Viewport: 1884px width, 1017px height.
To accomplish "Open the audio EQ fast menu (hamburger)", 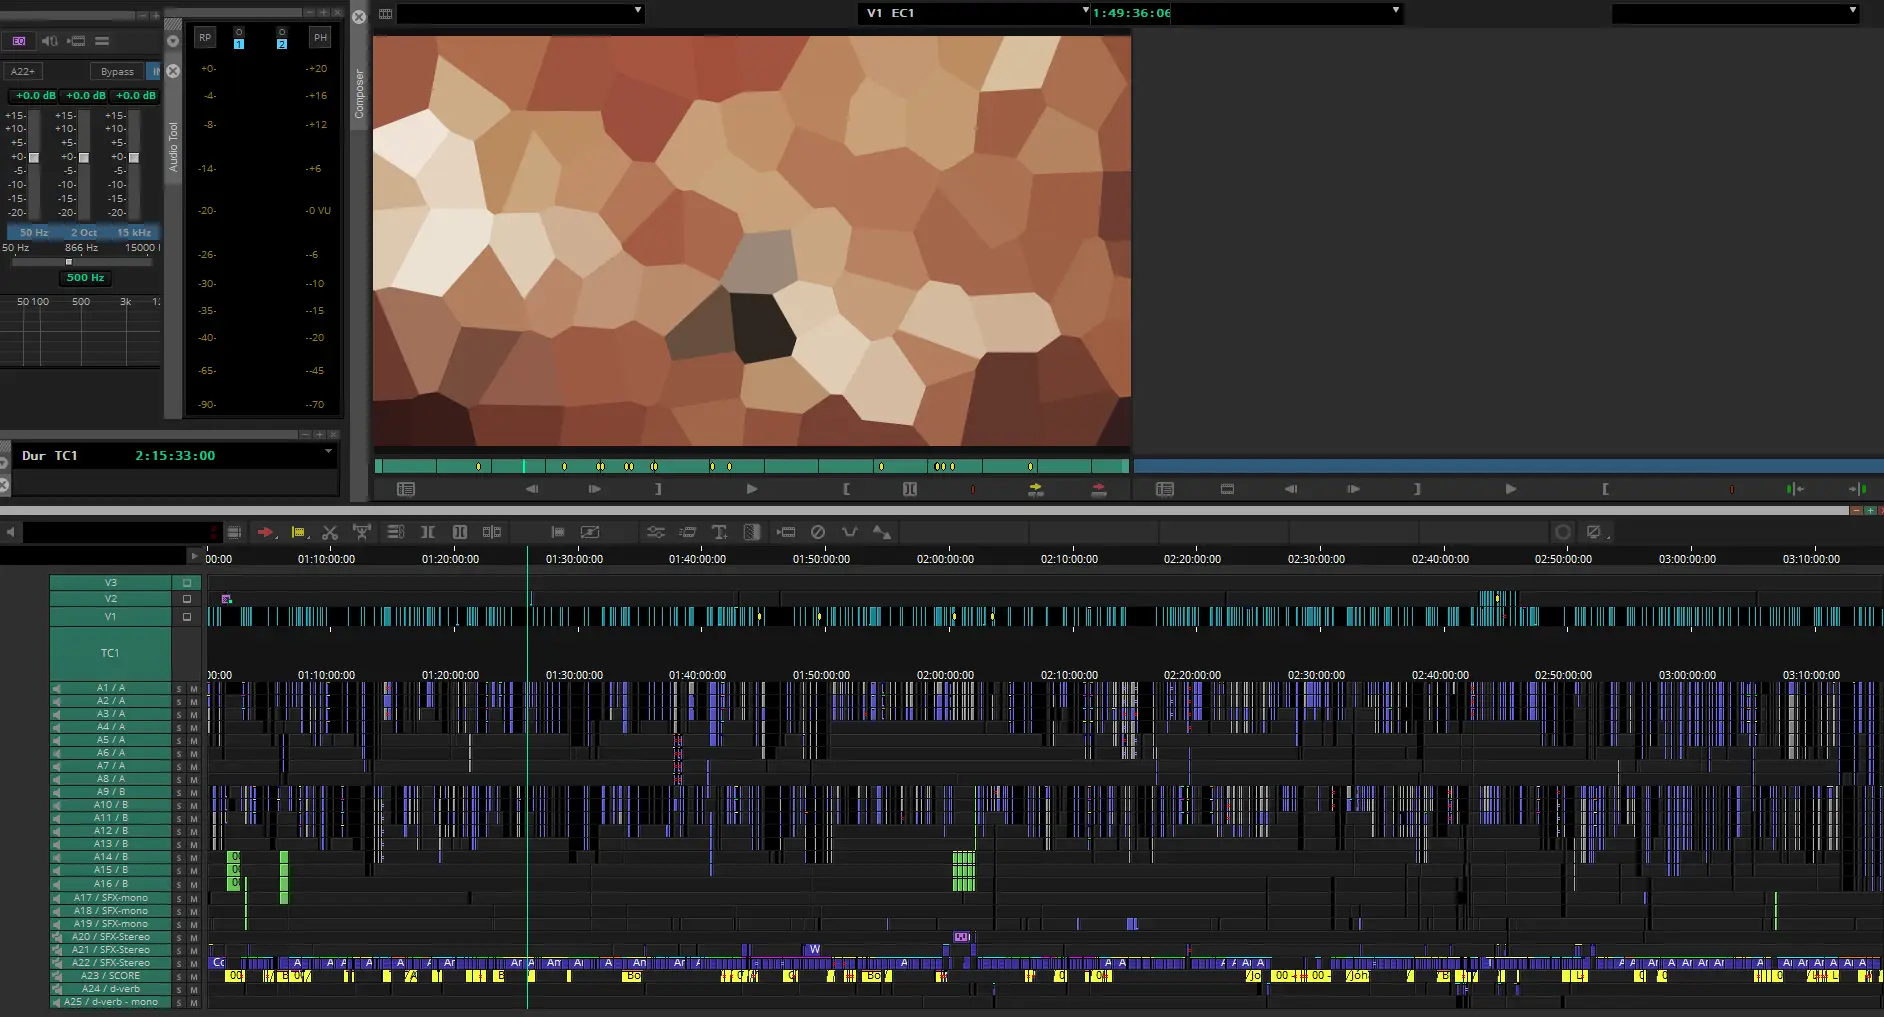I will pos(102,41).
